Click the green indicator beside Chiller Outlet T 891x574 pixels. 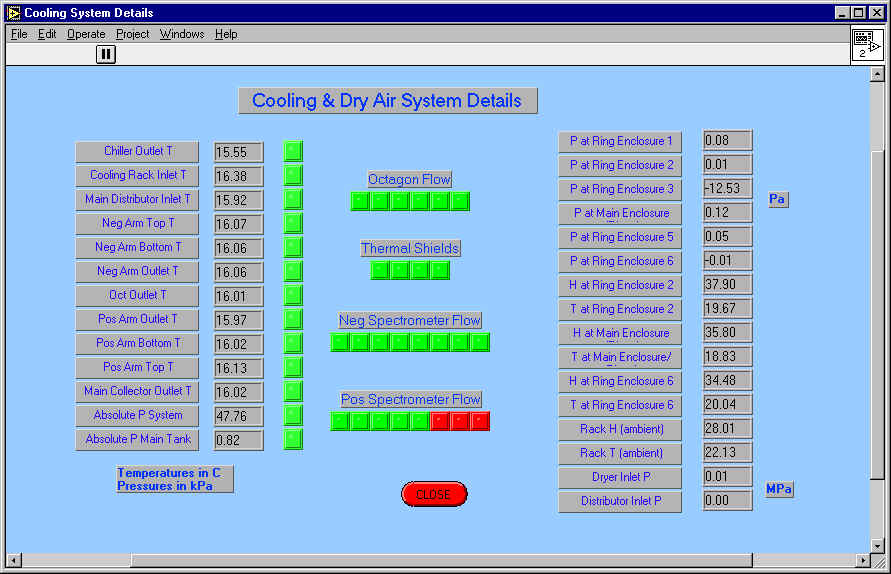[293, 151]
